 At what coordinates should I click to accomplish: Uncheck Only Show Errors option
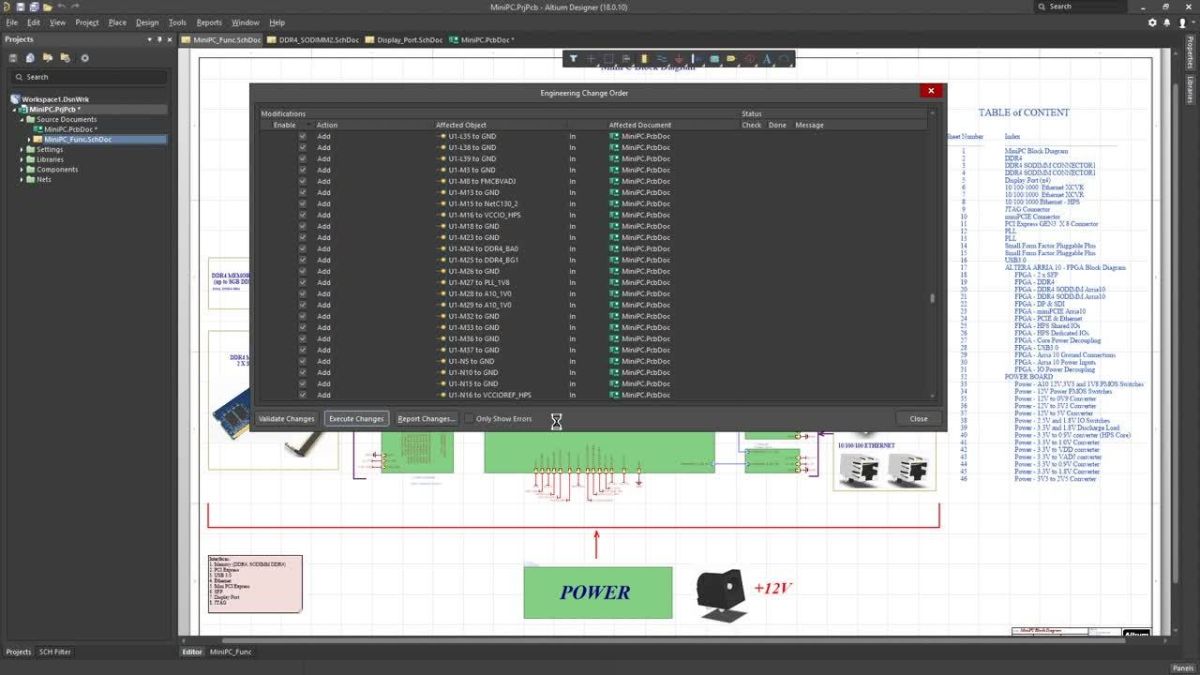tap(469, 418)
